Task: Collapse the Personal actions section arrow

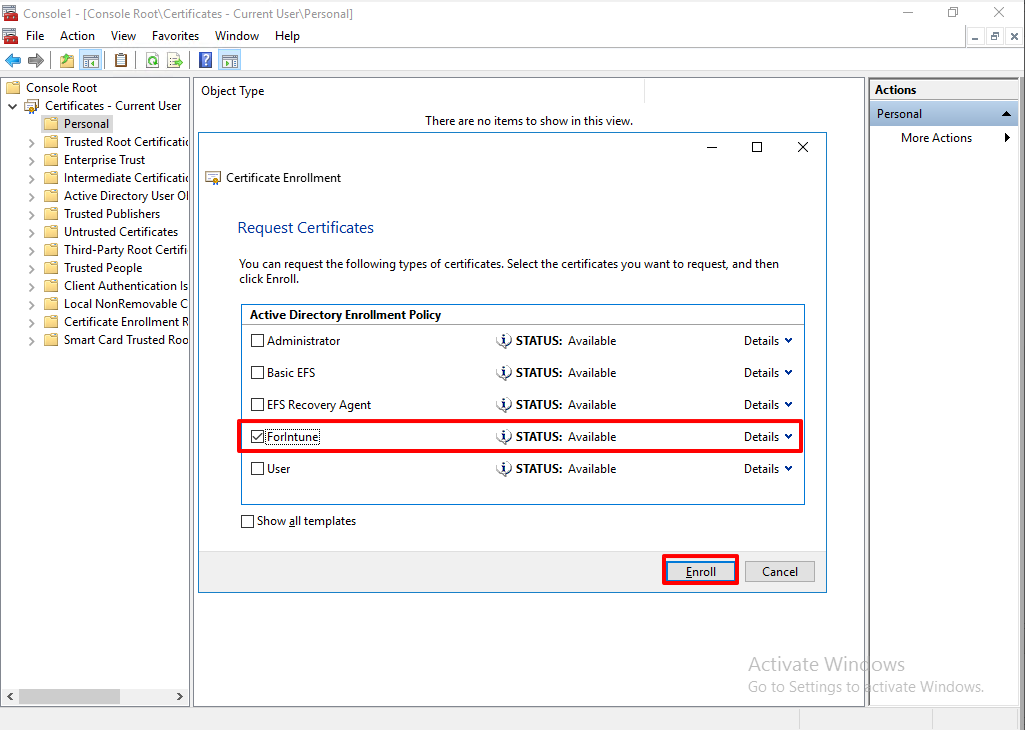Action: 1007,114
